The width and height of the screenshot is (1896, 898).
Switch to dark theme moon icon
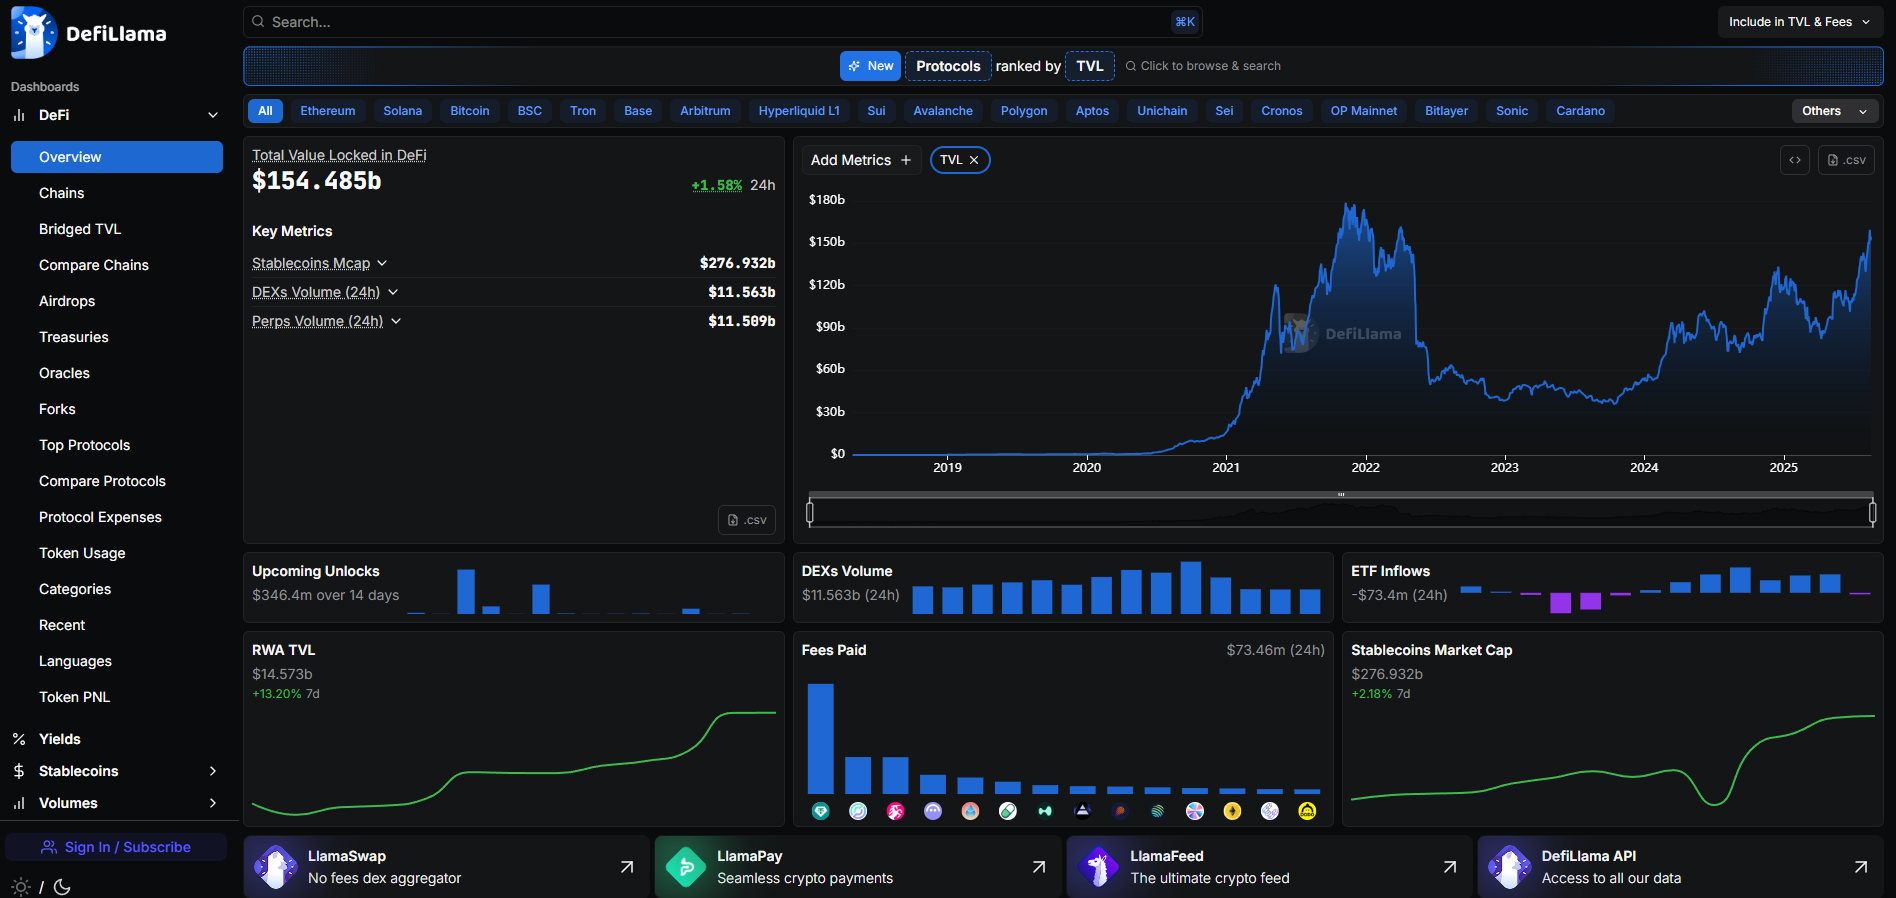pyautogui.click(x=62, y=887)
